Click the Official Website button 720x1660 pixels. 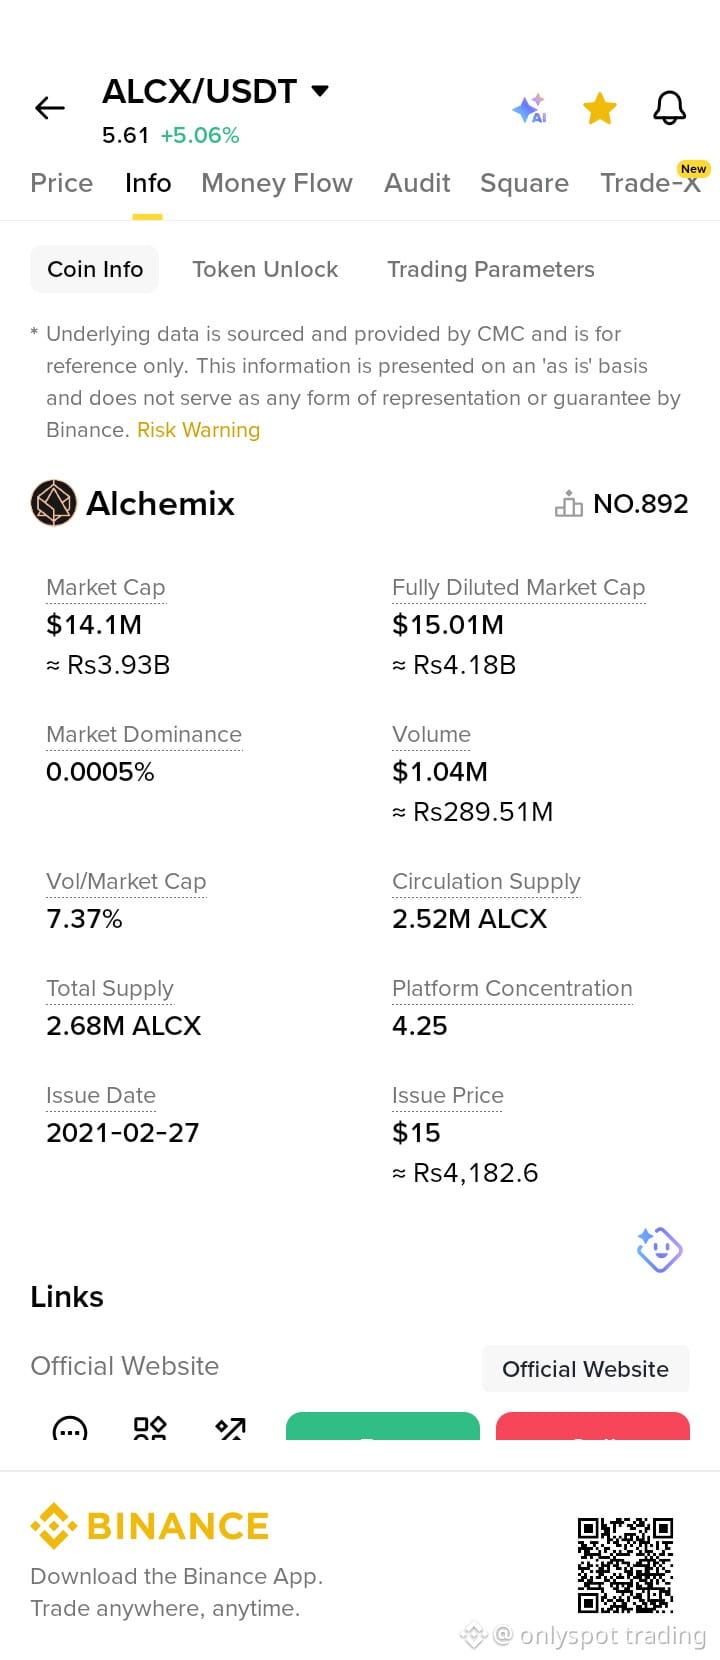click(586, 1369)
